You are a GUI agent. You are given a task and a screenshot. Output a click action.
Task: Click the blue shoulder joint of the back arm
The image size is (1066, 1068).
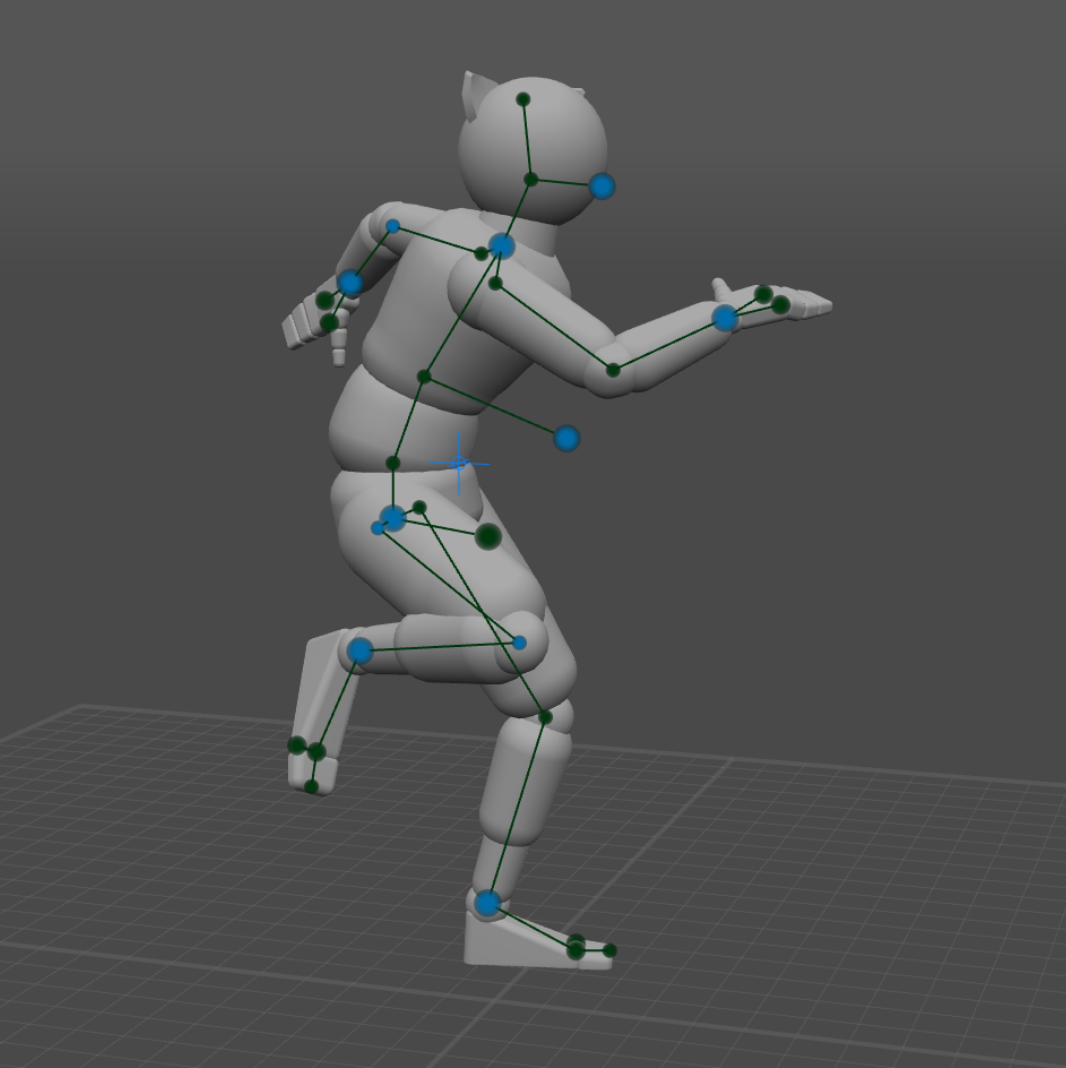(392, 226)
